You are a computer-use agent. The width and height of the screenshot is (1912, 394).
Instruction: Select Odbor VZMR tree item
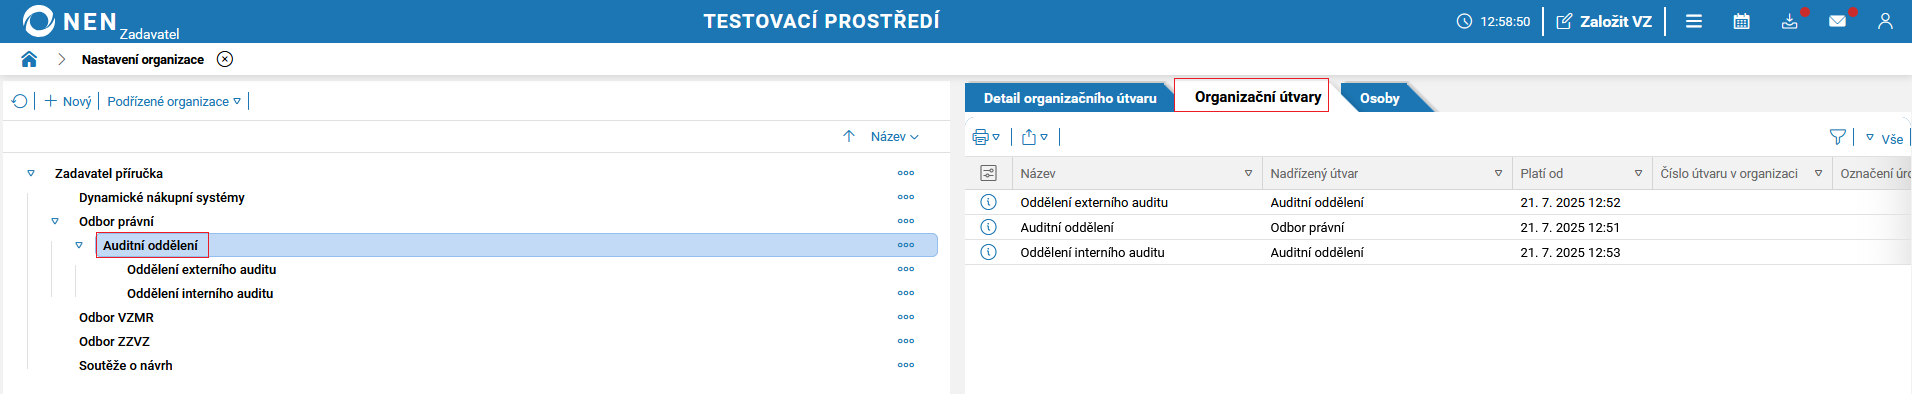[x=117, y=317]
